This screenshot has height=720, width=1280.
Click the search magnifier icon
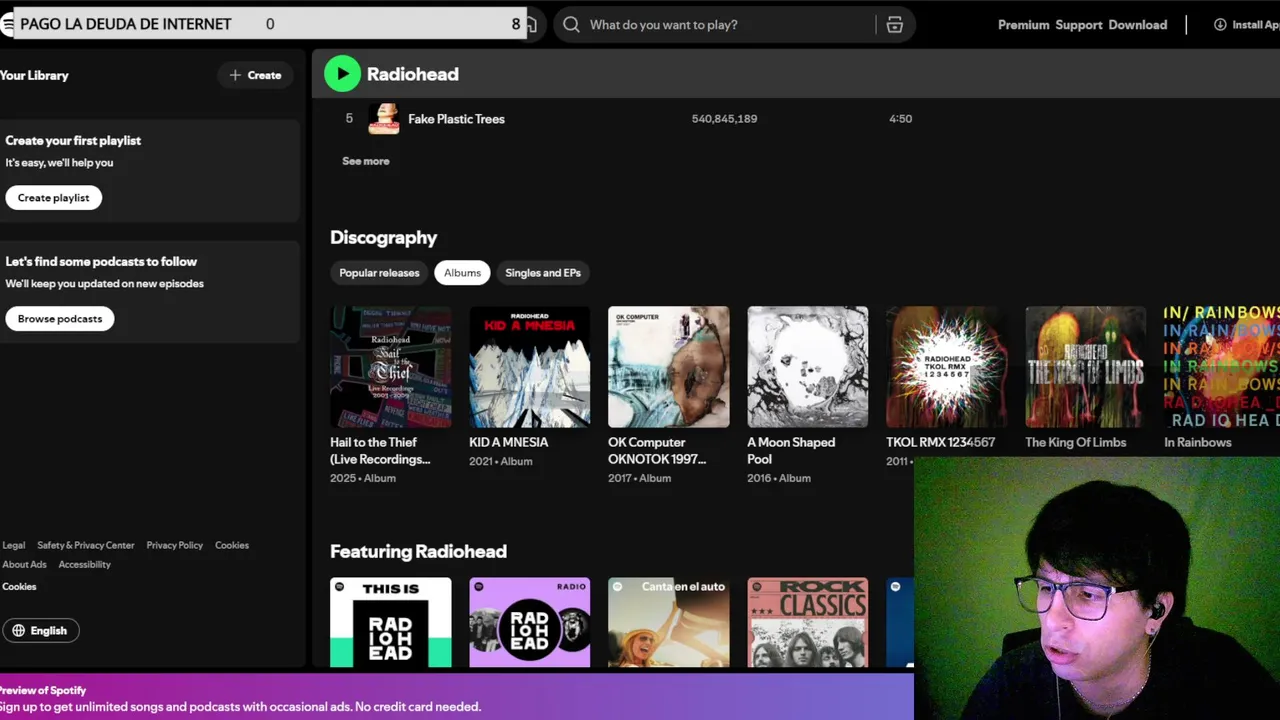point(571,25)
